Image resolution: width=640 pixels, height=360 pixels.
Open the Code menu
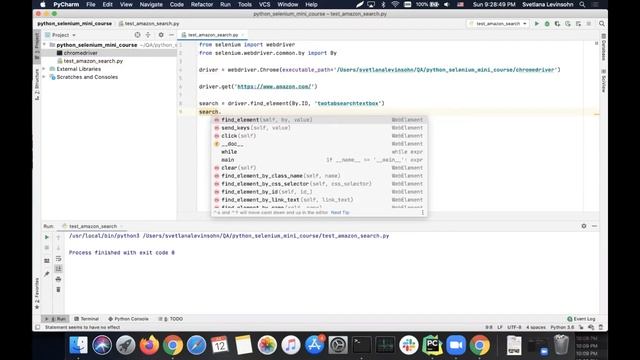[176, 4]
